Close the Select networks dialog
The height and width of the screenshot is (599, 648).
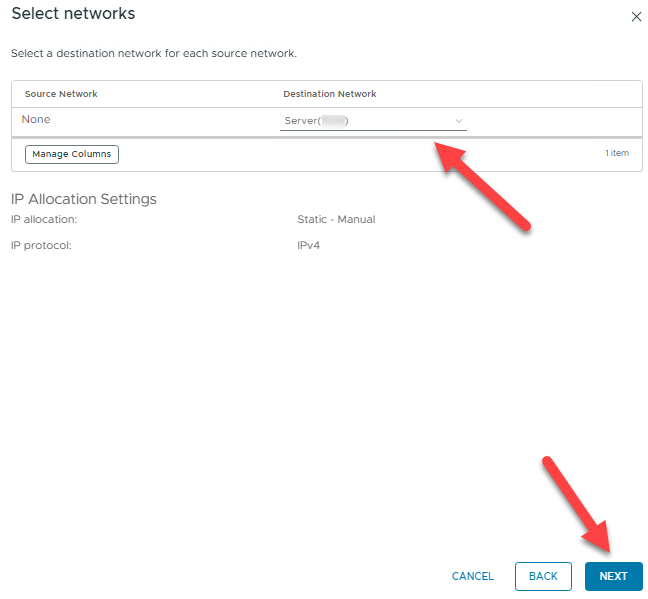tap(636, 17)
